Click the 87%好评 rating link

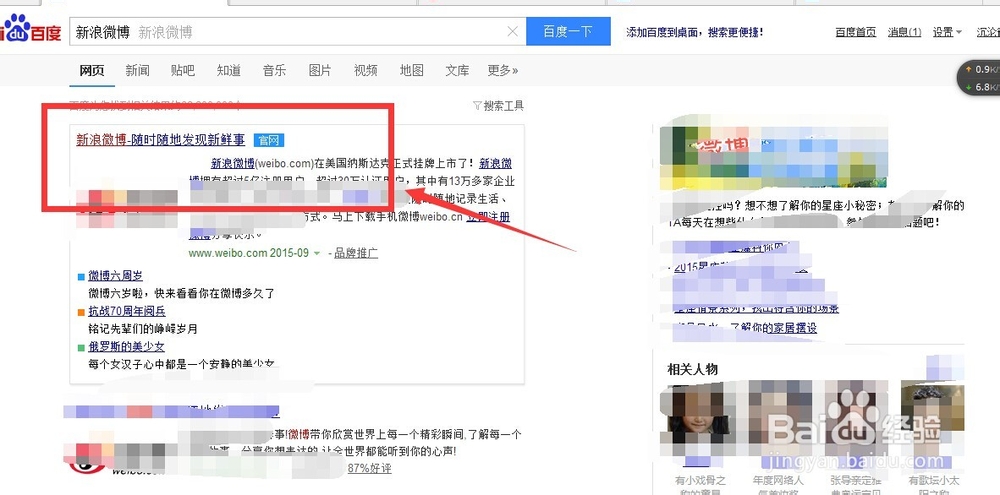(x=369, y=469)
